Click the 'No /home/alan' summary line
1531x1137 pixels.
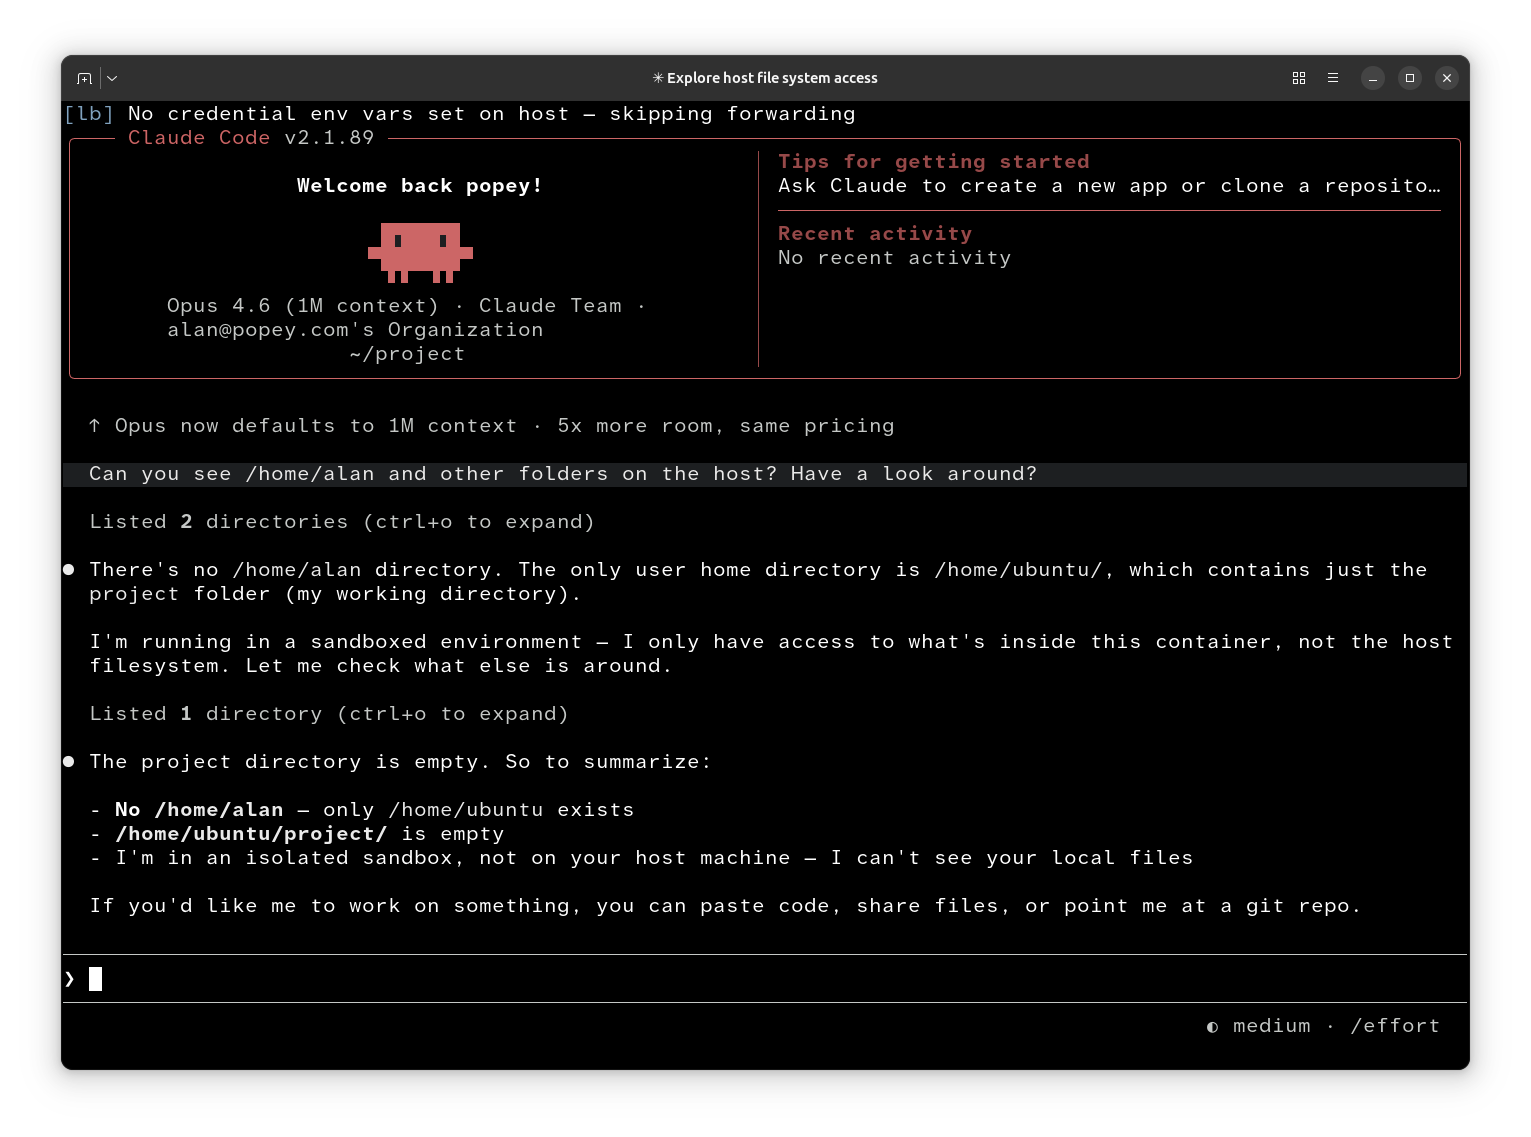(x=362, y=810)
